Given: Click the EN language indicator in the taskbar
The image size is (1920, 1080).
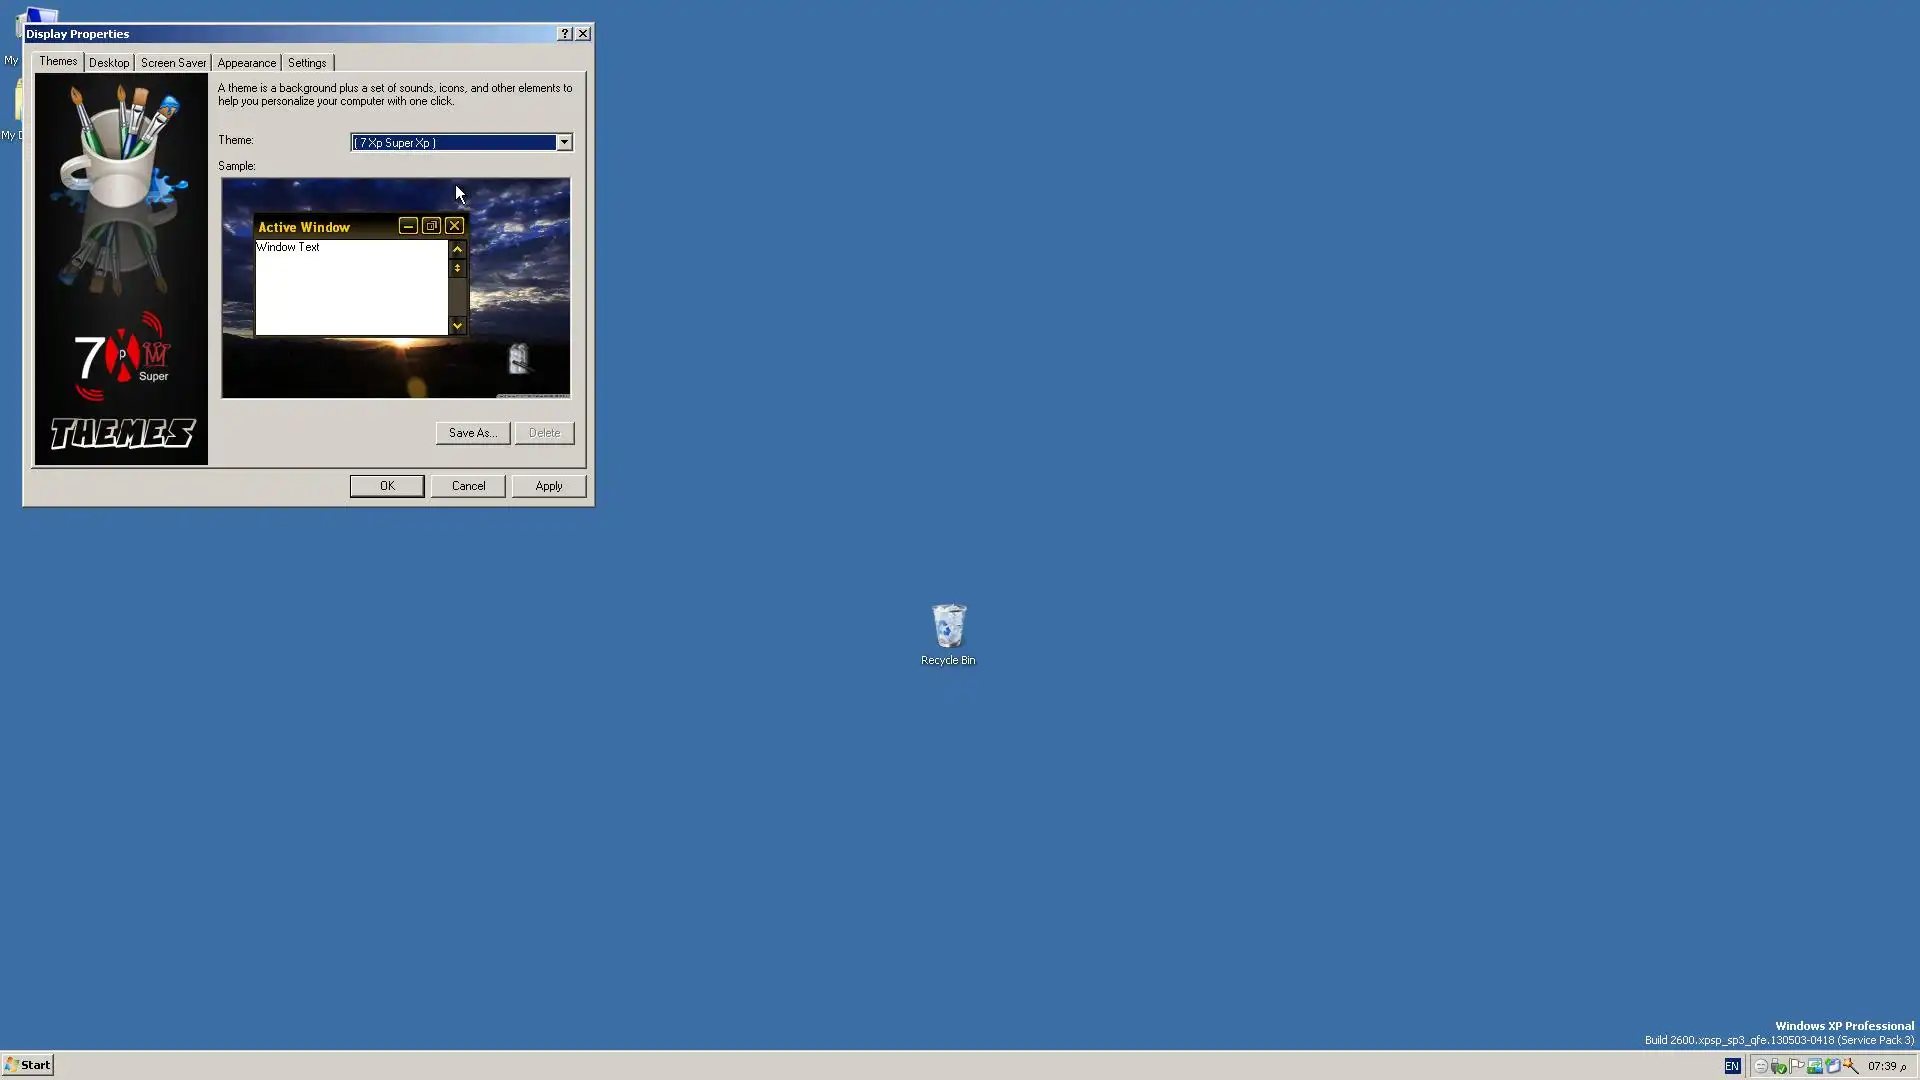Looking at the screenshot, I should 1732,1066.
